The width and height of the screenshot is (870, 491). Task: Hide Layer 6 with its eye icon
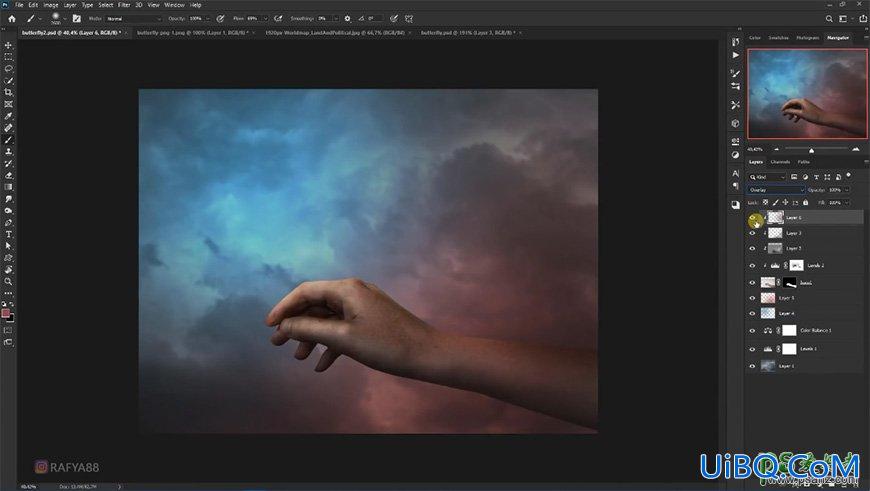[753, 218]
